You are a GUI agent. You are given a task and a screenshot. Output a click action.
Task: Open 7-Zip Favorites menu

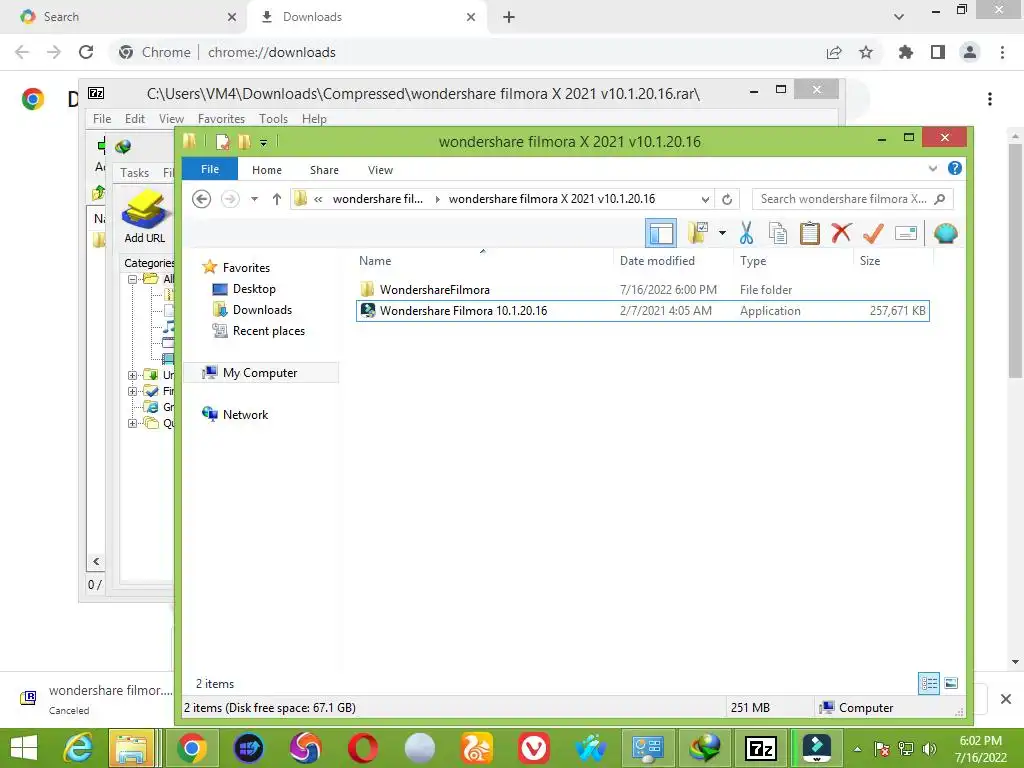(x=221, y=119)
